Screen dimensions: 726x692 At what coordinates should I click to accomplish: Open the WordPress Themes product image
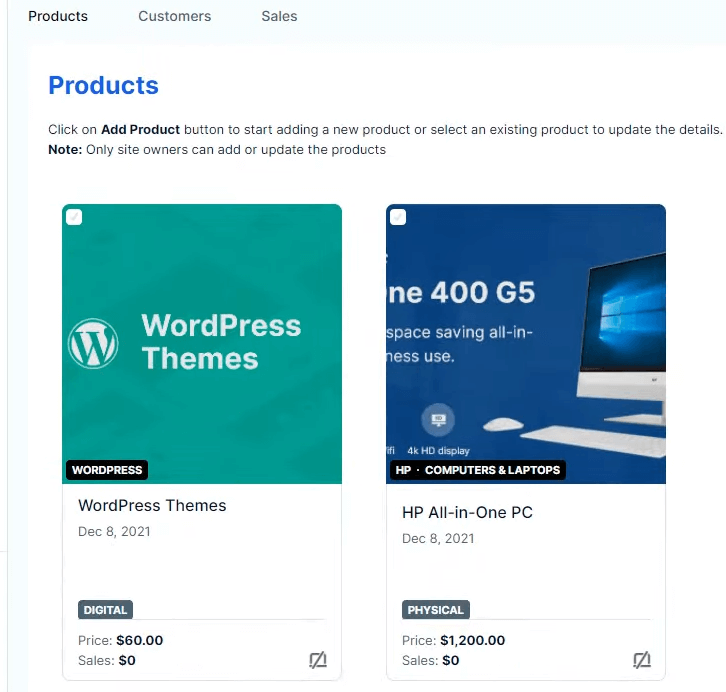(202, 344)
